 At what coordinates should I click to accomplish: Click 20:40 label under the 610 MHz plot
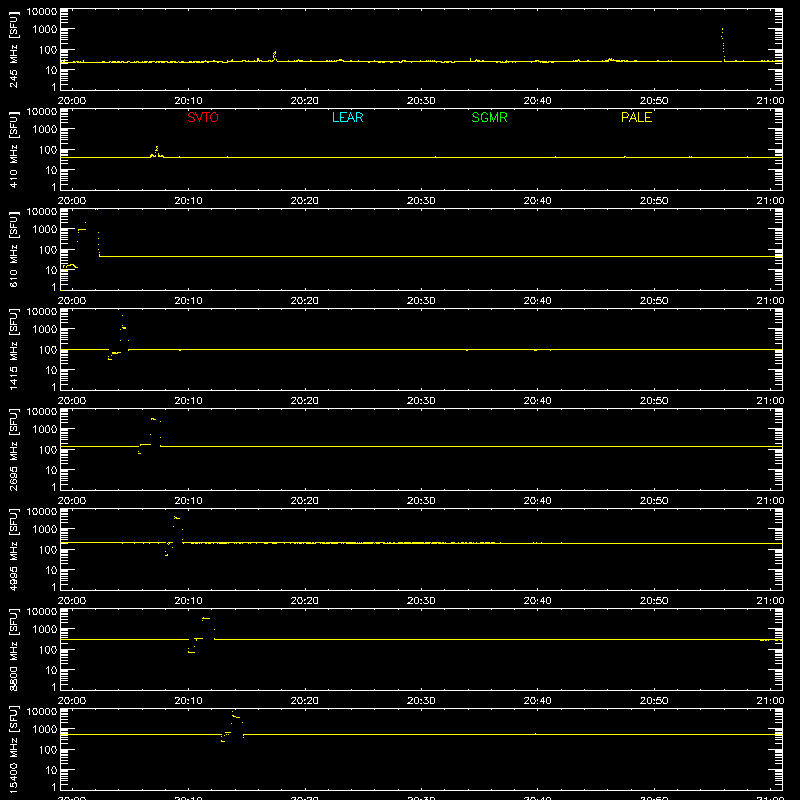(537, 301)
